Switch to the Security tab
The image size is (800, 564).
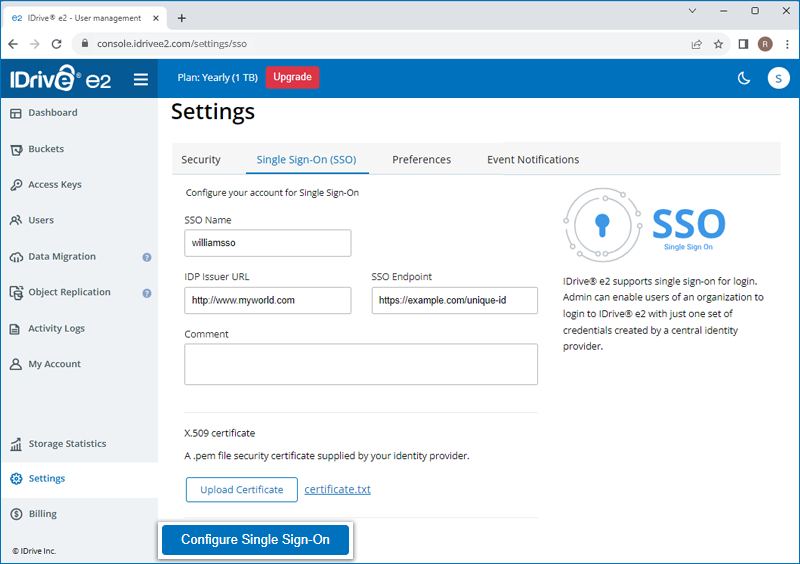[201, 159]
